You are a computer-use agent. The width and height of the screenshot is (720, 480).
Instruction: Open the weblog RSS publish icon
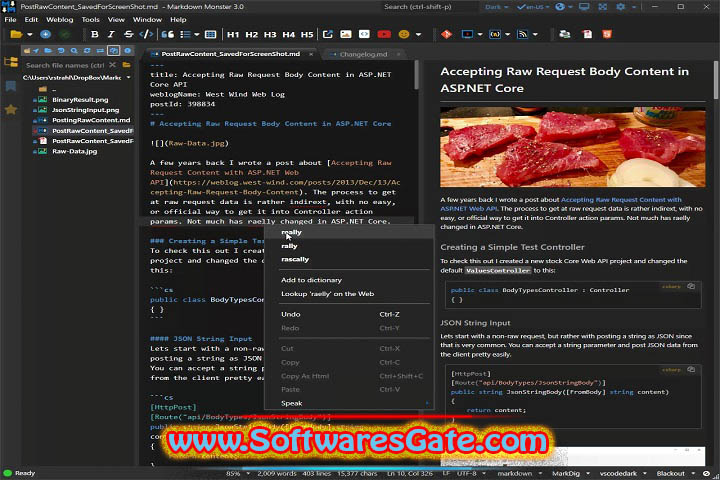point(522,34)
